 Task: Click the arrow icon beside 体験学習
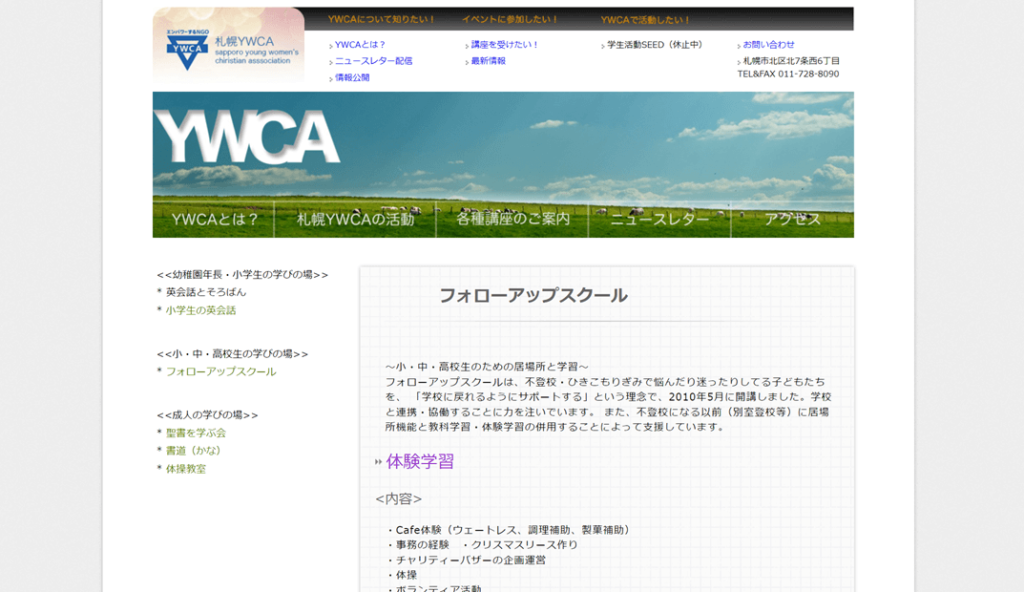(378, 462)
